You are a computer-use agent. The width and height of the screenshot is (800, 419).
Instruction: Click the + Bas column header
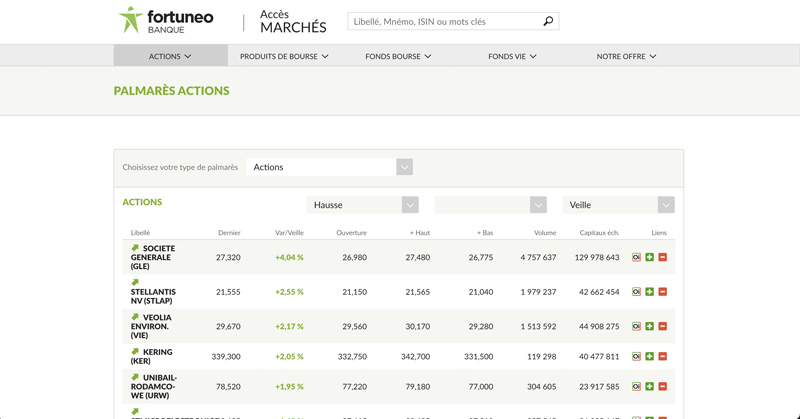[485, 233]
